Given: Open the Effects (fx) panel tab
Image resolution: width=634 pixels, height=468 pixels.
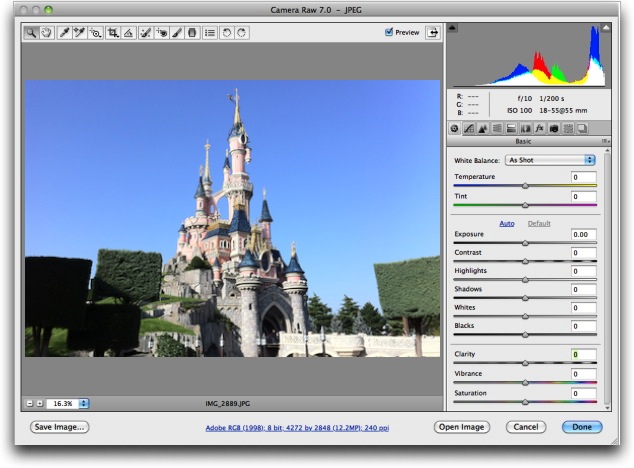Looking at the screenshot, I should (539, 129).
